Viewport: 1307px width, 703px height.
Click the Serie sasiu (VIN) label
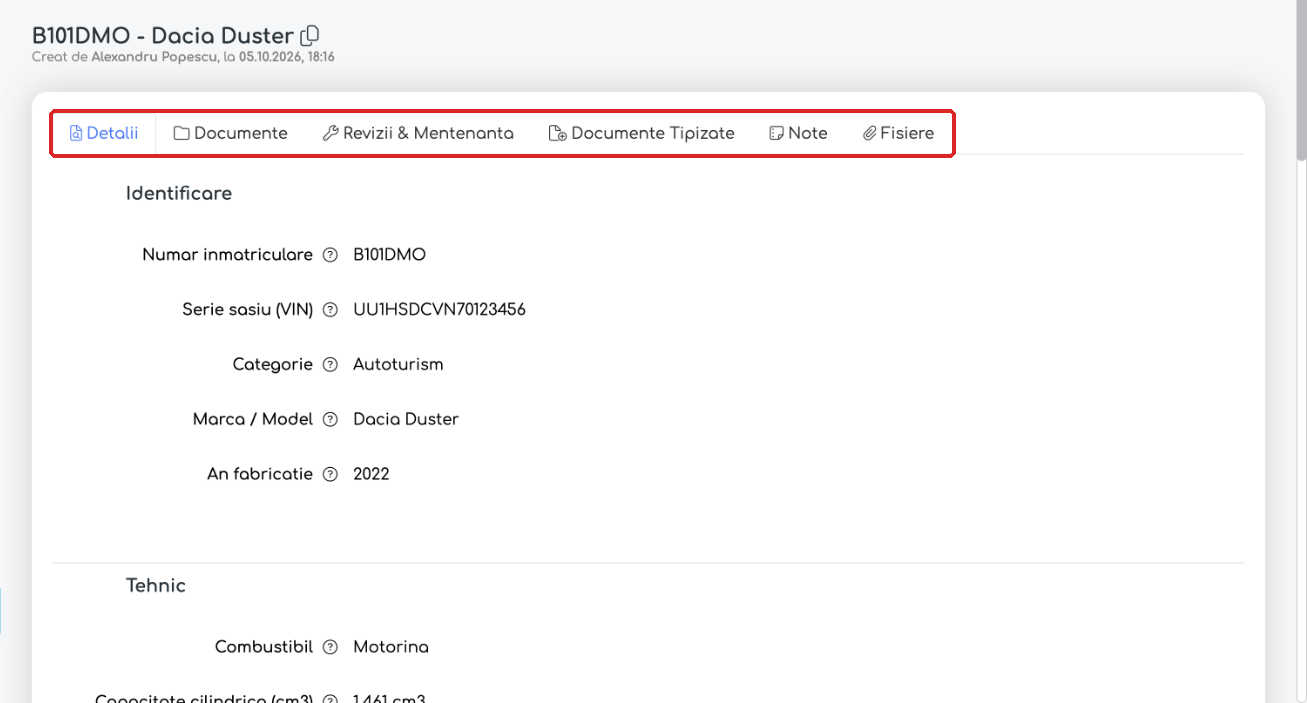(x=248, y=310)
